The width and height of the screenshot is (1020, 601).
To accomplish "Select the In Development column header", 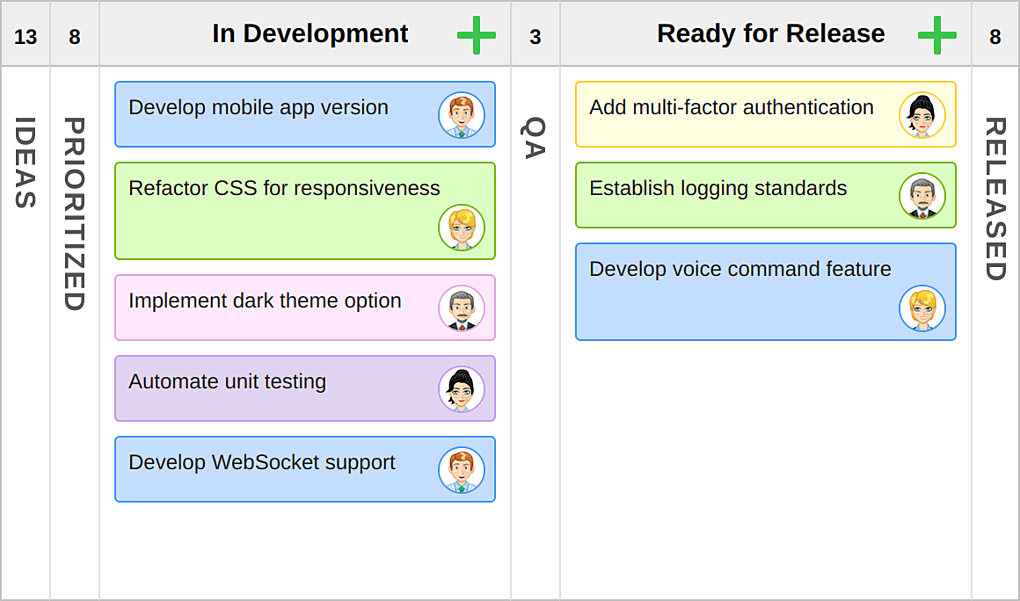I will click(310, 34).
